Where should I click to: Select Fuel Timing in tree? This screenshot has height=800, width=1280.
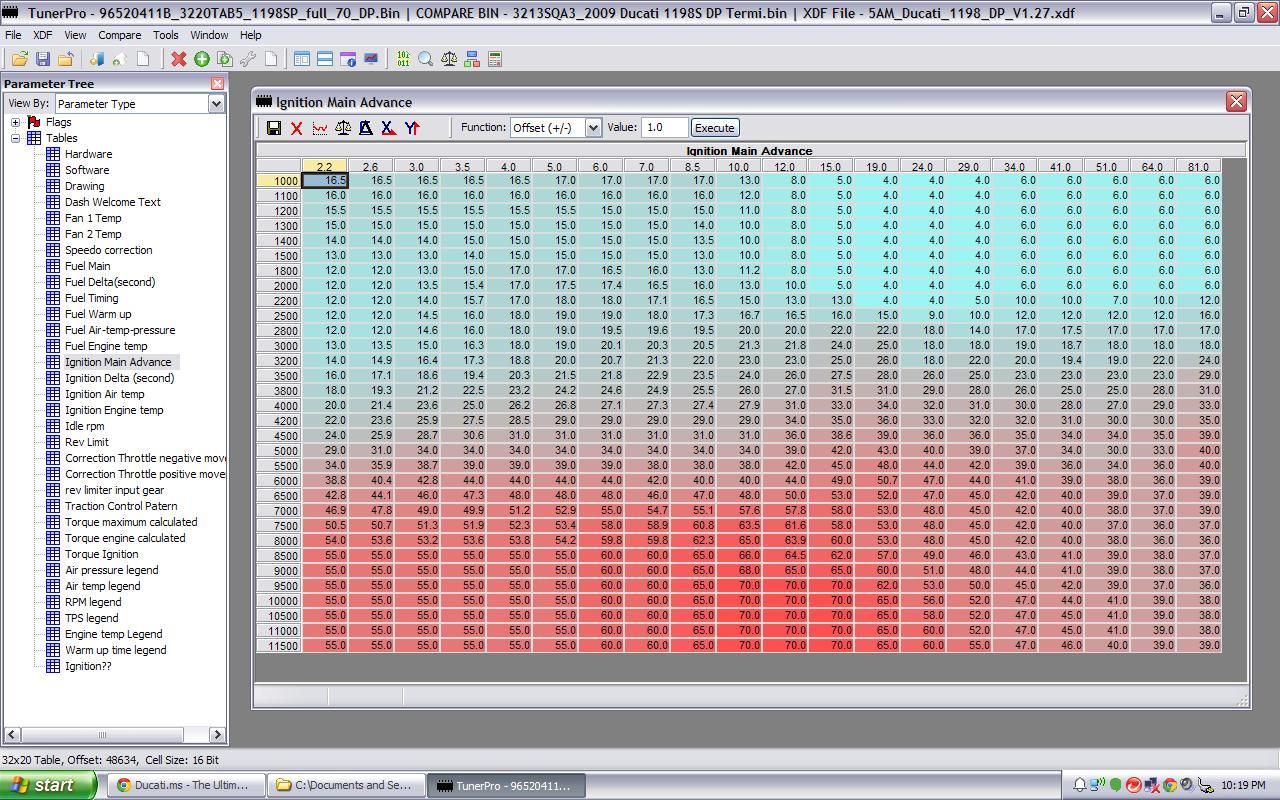pos(92,298)
